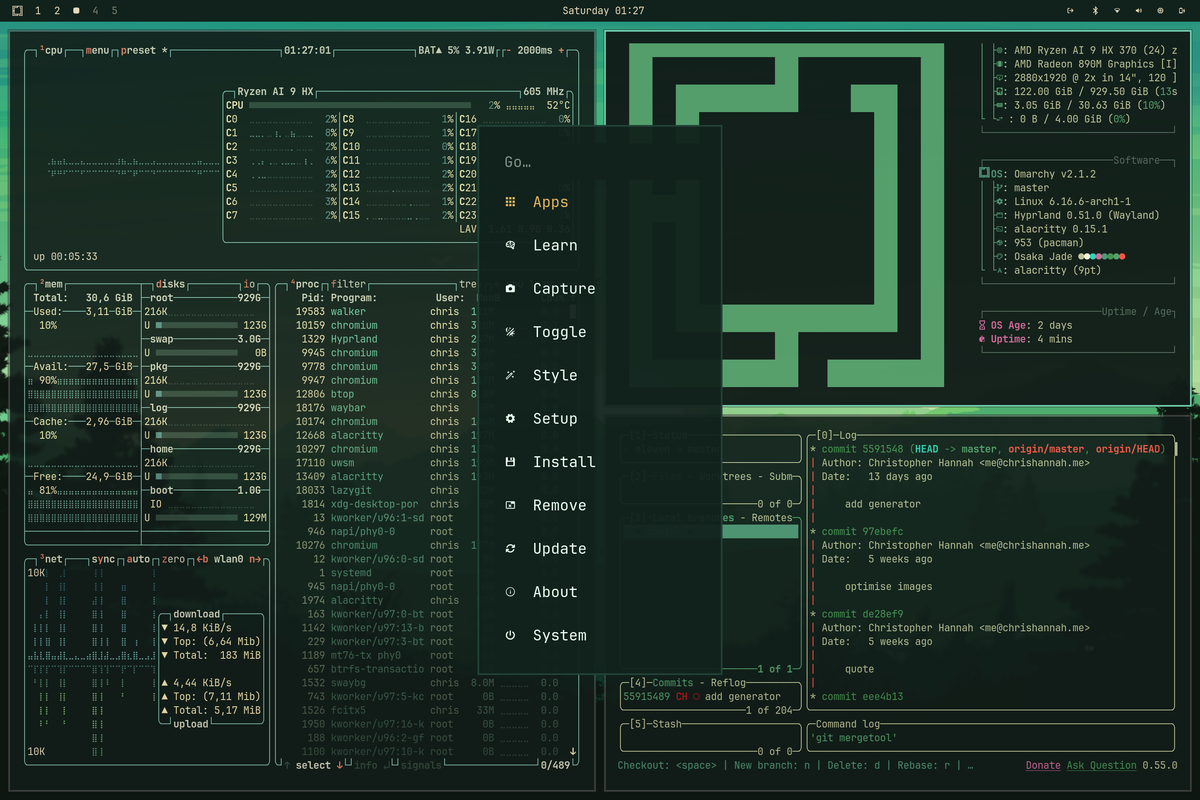Viewport: 1200px width, 800px height.
Task: Click the floppy disk icon beside Install
Action: (x=510, y=462)
